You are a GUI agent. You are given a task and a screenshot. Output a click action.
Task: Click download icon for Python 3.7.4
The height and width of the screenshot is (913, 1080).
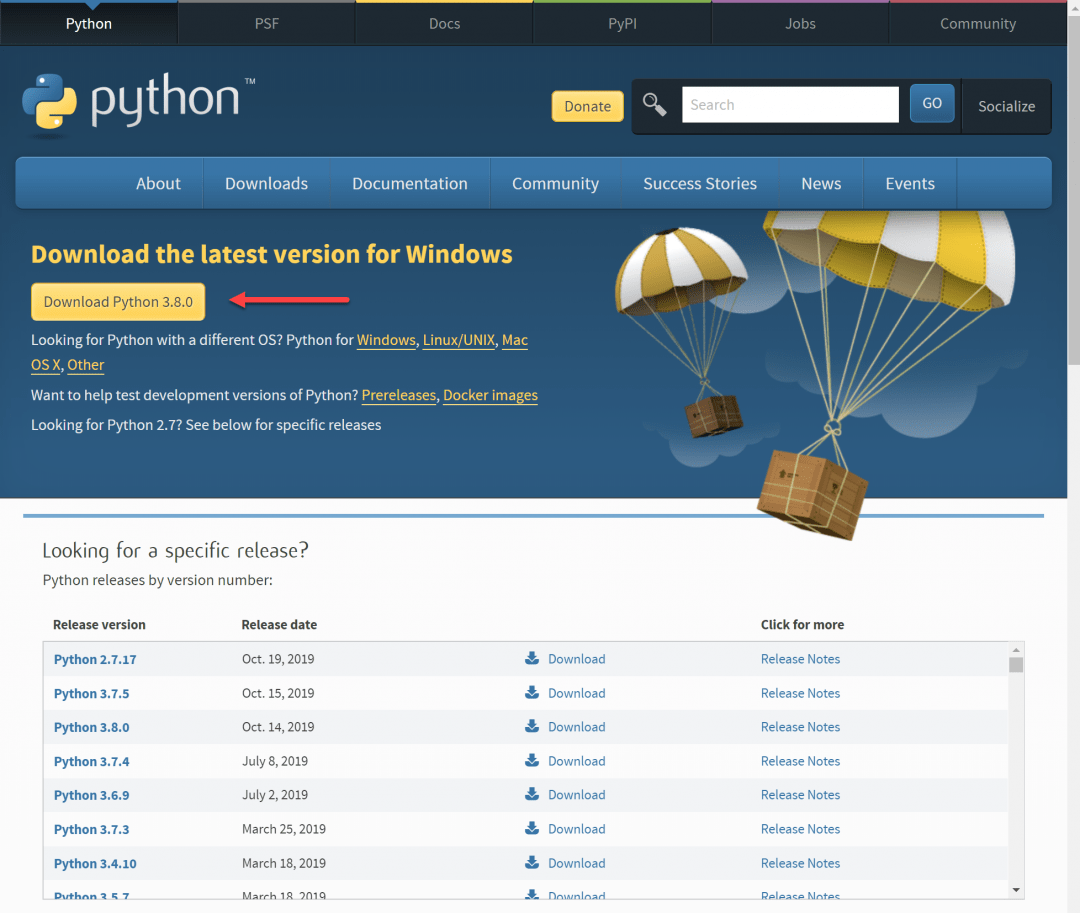(532, 761)
